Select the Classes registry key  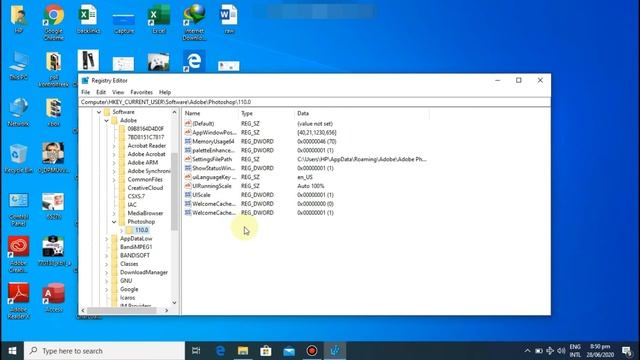[x=129, y=264]
